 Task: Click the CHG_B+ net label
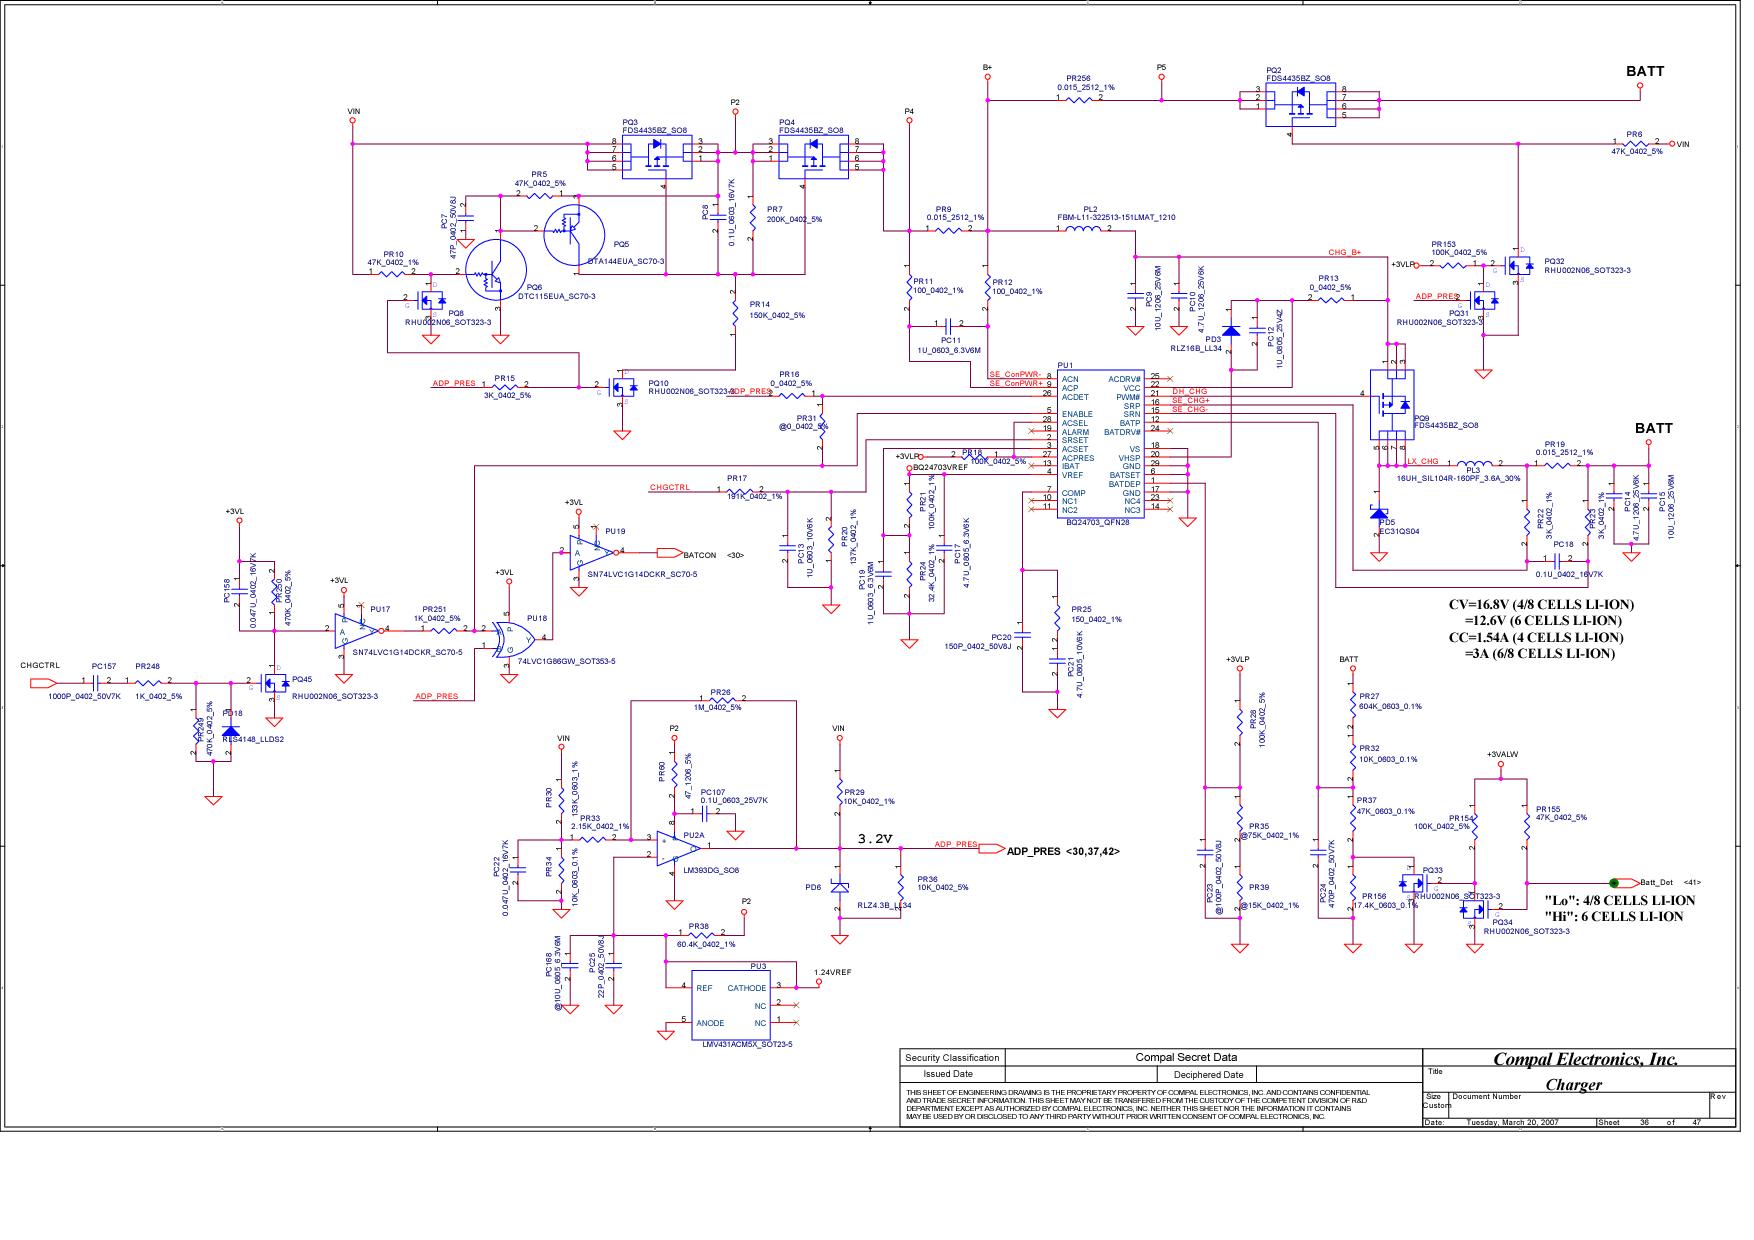coord(1344,252)
